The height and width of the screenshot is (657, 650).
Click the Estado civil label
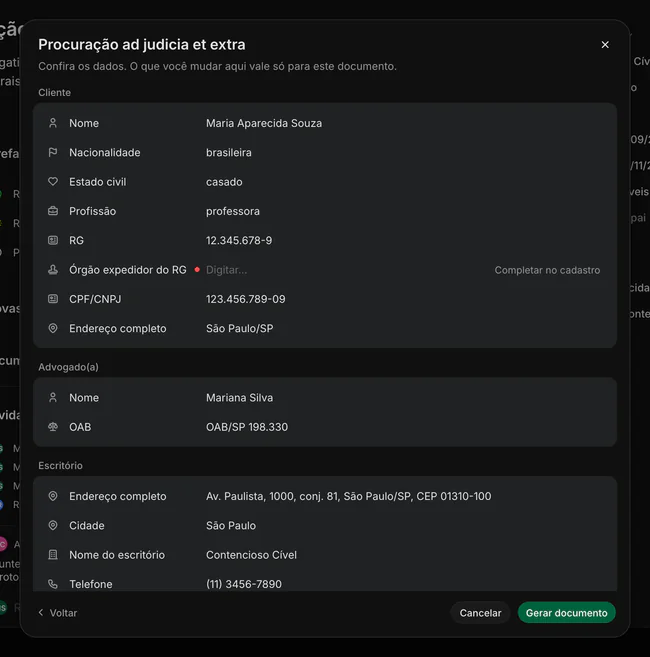98,182
